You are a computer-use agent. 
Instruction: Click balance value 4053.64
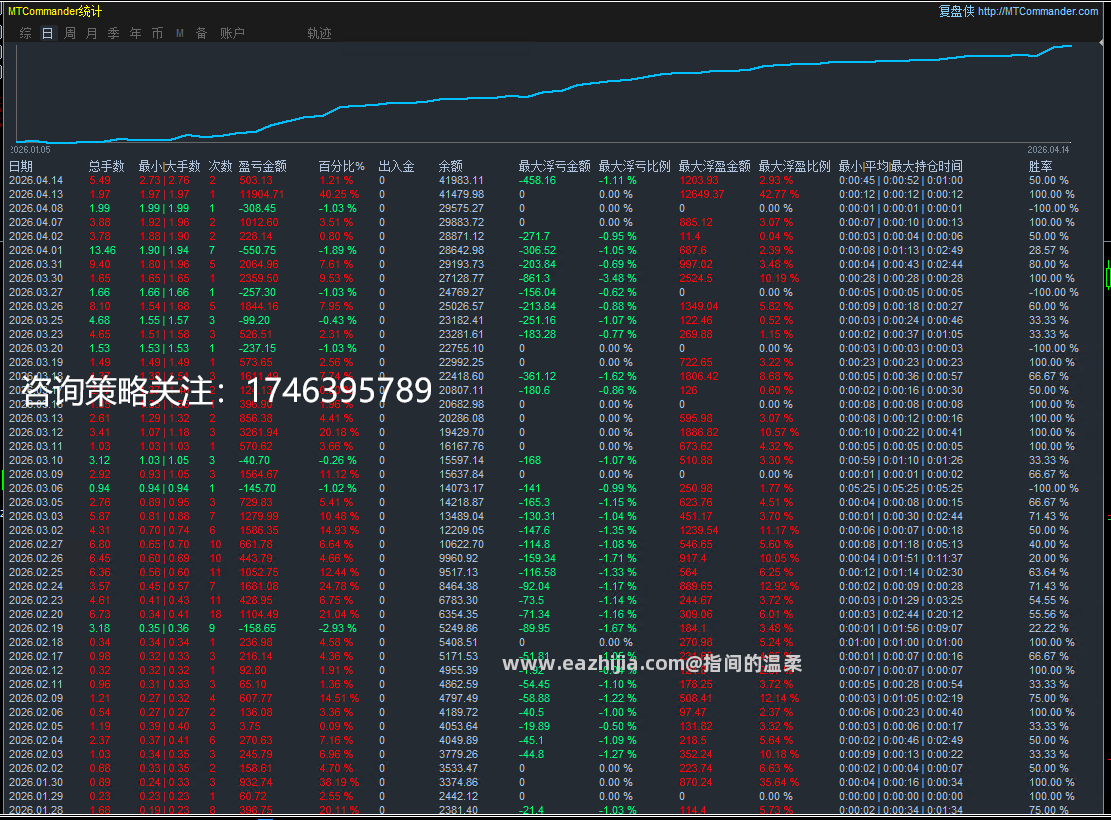pos(458,726)
